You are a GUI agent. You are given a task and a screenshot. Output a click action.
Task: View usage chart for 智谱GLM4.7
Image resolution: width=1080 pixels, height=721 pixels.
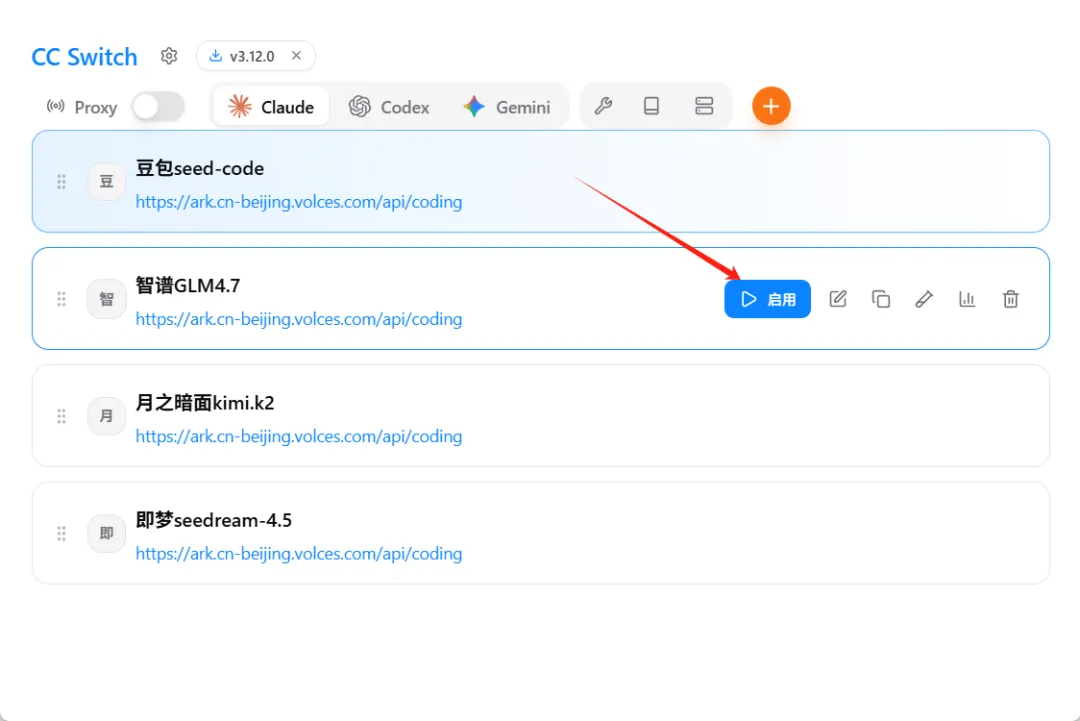(967, 299)
